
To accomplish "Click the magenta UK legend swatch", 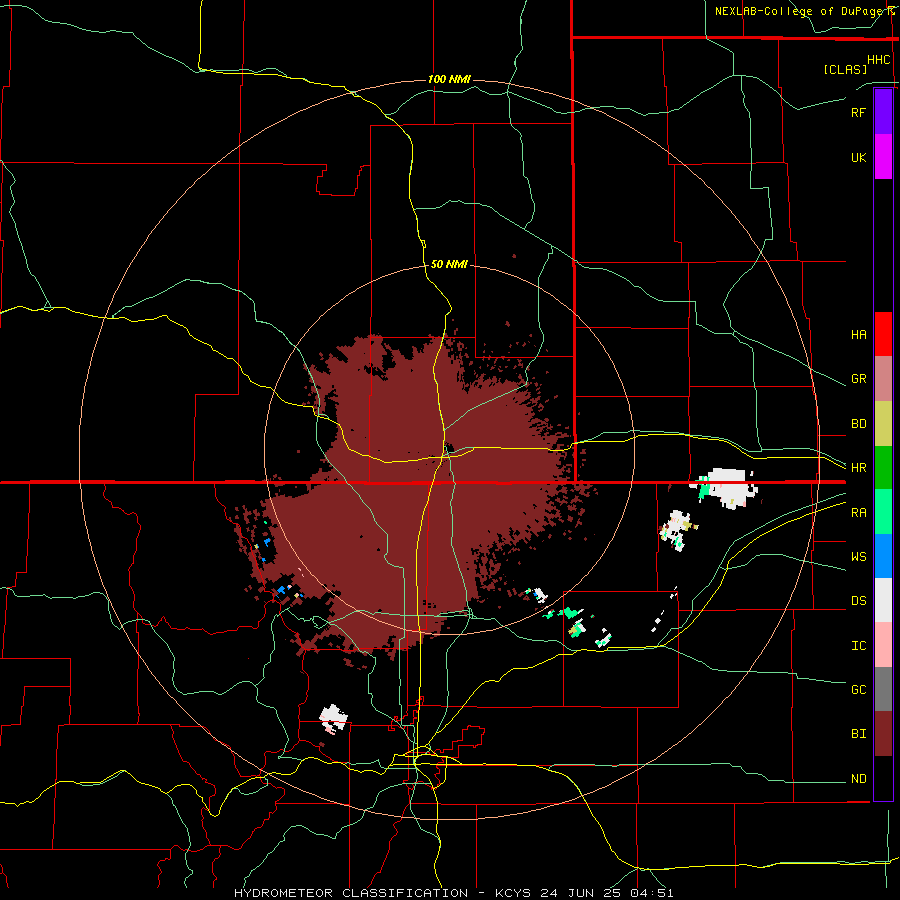I will pos(883,157).
